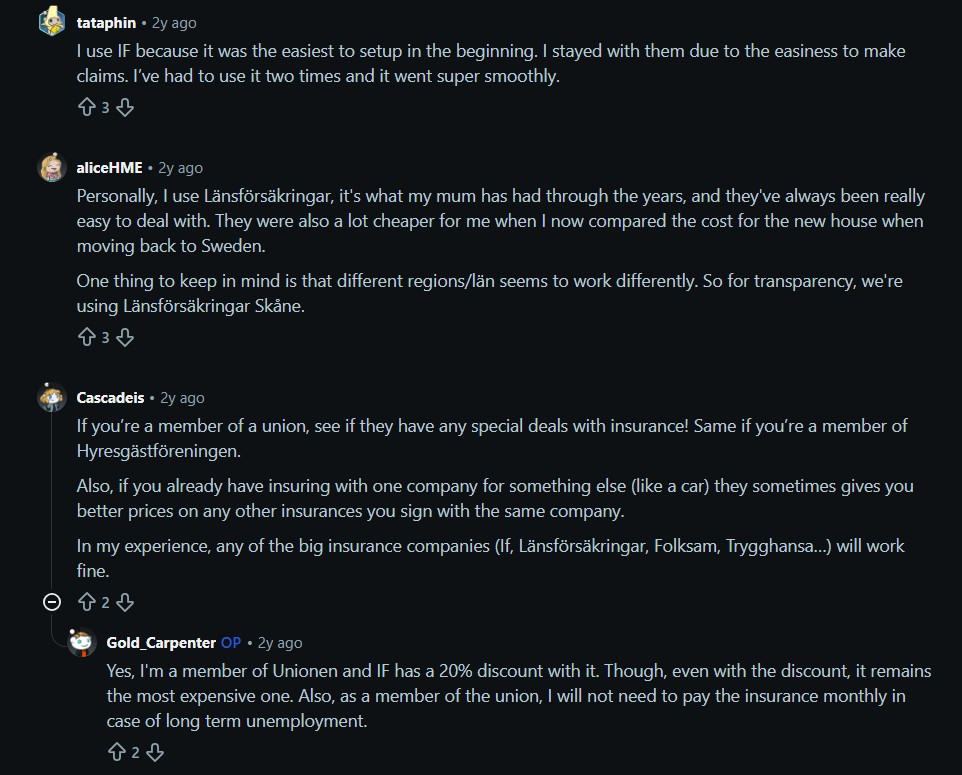962x775 pixels.
Task: Upvote Cascadeis' comment on union deals
Action: click(87, 602)
